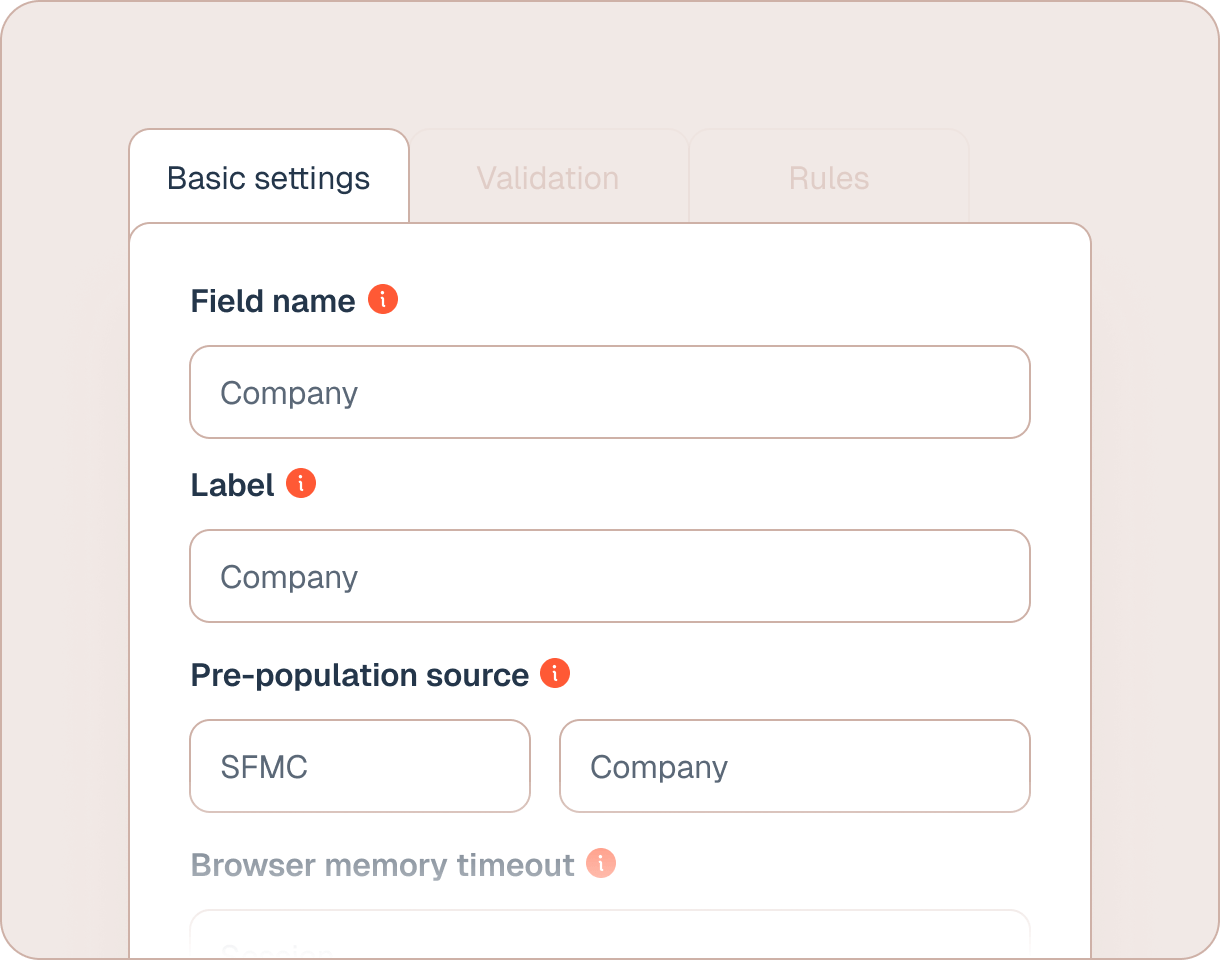Click inside the Field name Company input

(x=610, y=392)
